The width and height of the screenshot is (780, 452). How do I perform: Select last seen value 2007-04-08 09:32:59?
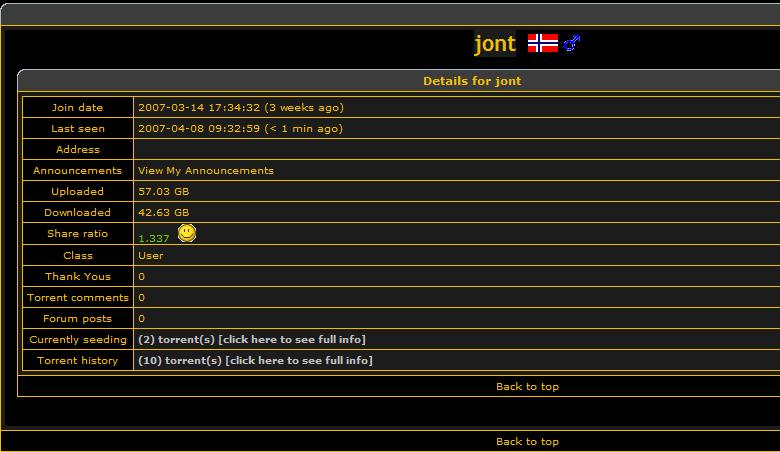pos(199,128)
